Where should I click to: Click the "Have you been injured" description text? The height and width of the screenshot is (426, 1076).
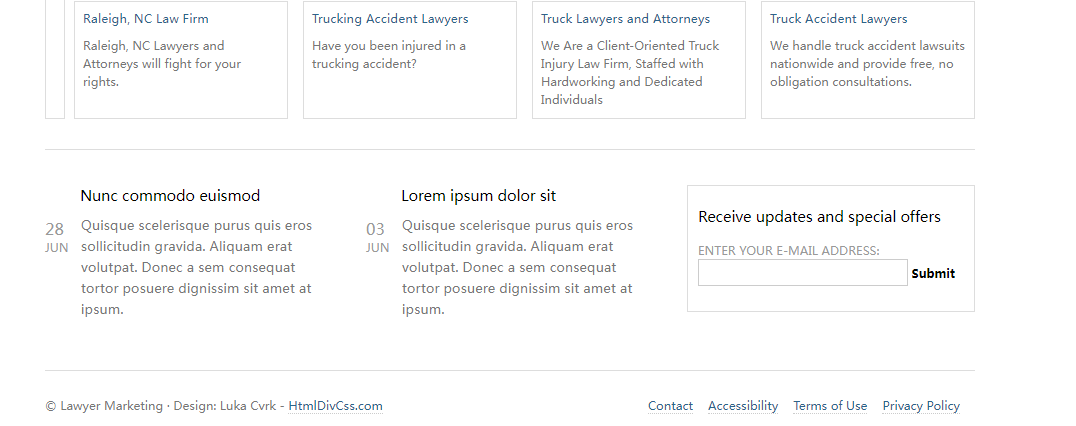(x=388, y=55)
